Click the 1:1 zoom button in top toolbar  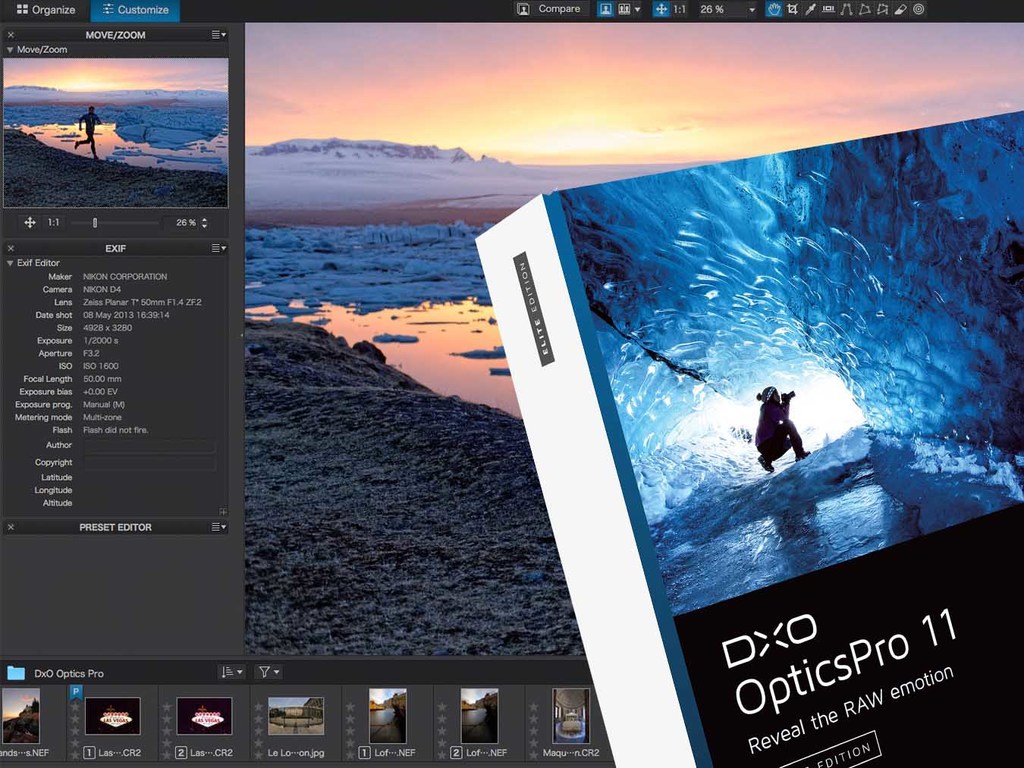679,10
